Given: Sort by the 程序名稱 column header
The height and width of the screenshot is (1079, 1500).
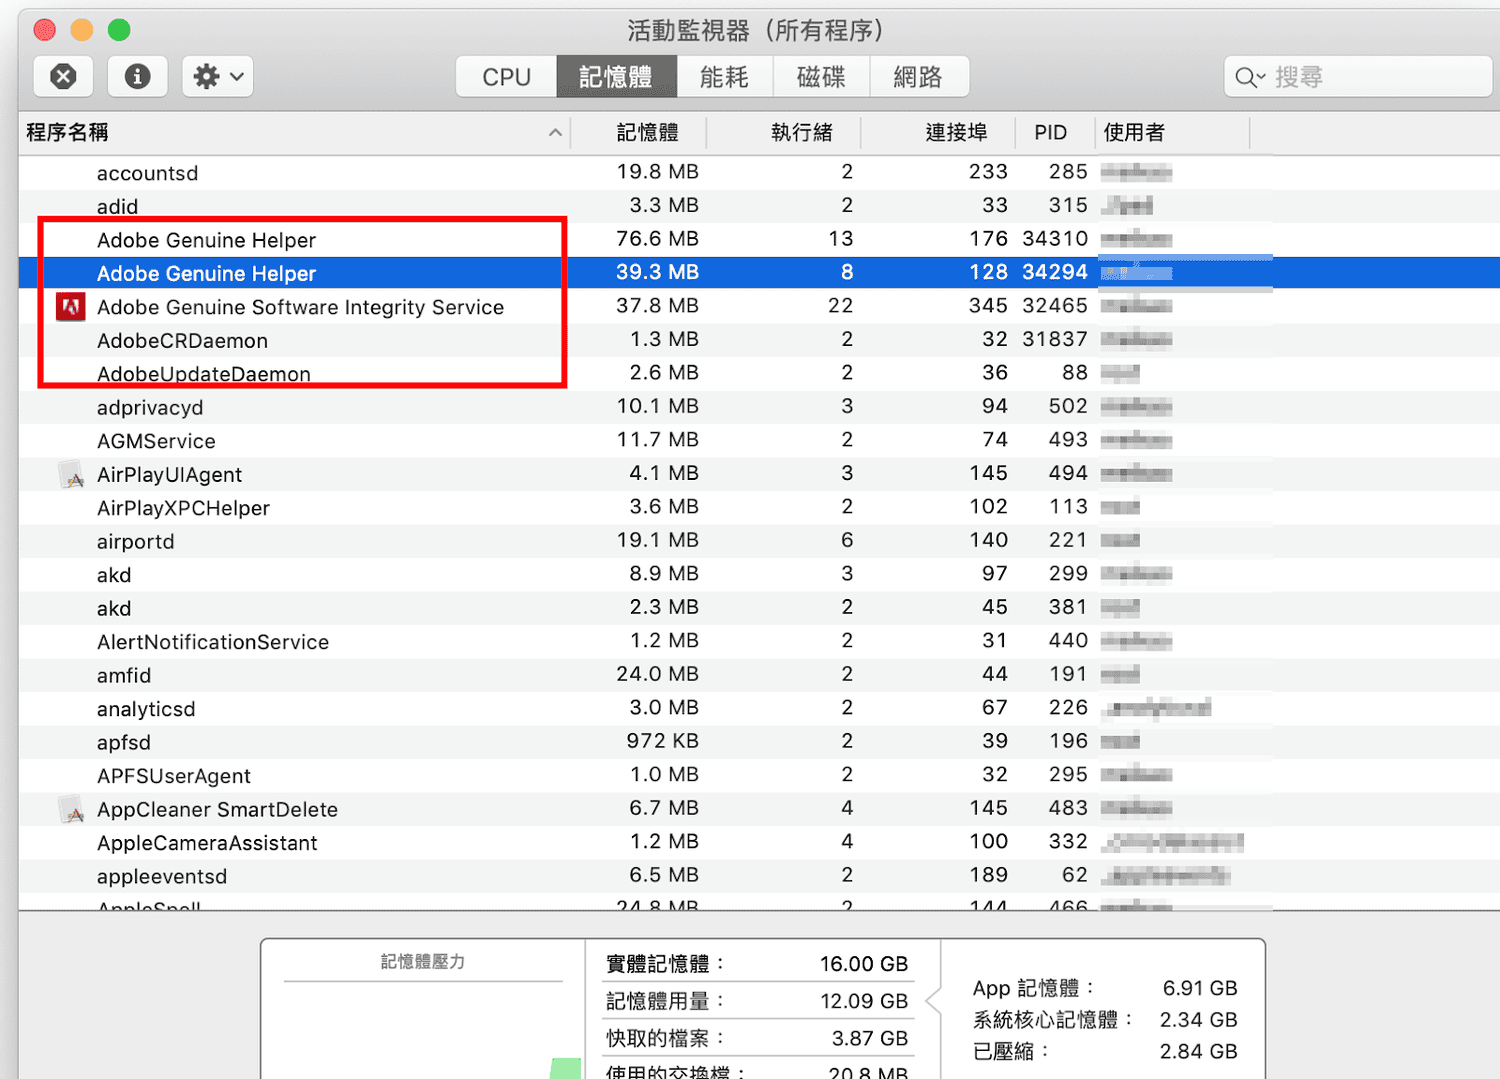Looking at the screenshot, I should tap(294, 133).
